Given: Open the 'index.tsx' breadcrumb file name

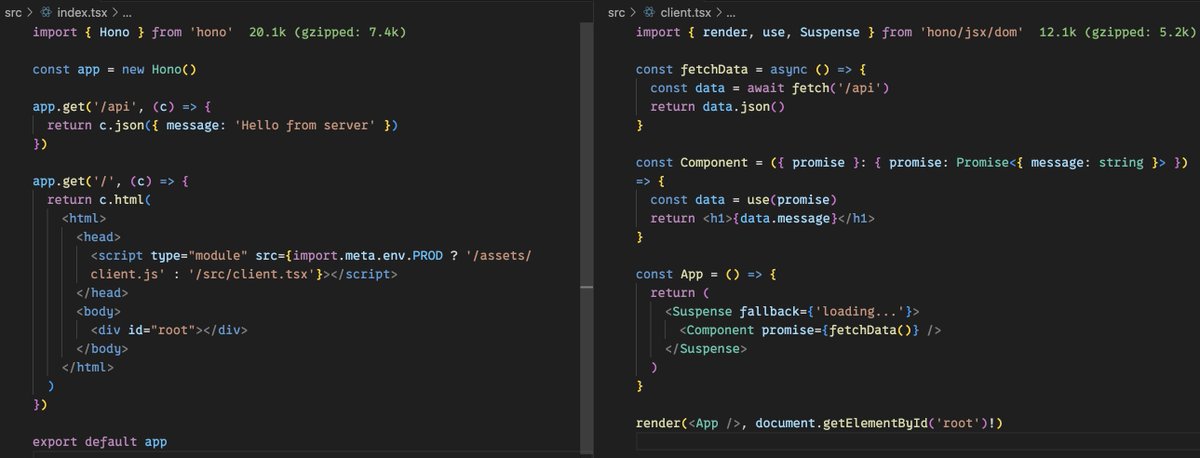Looking at the screenshot, I should pos(81,12).
